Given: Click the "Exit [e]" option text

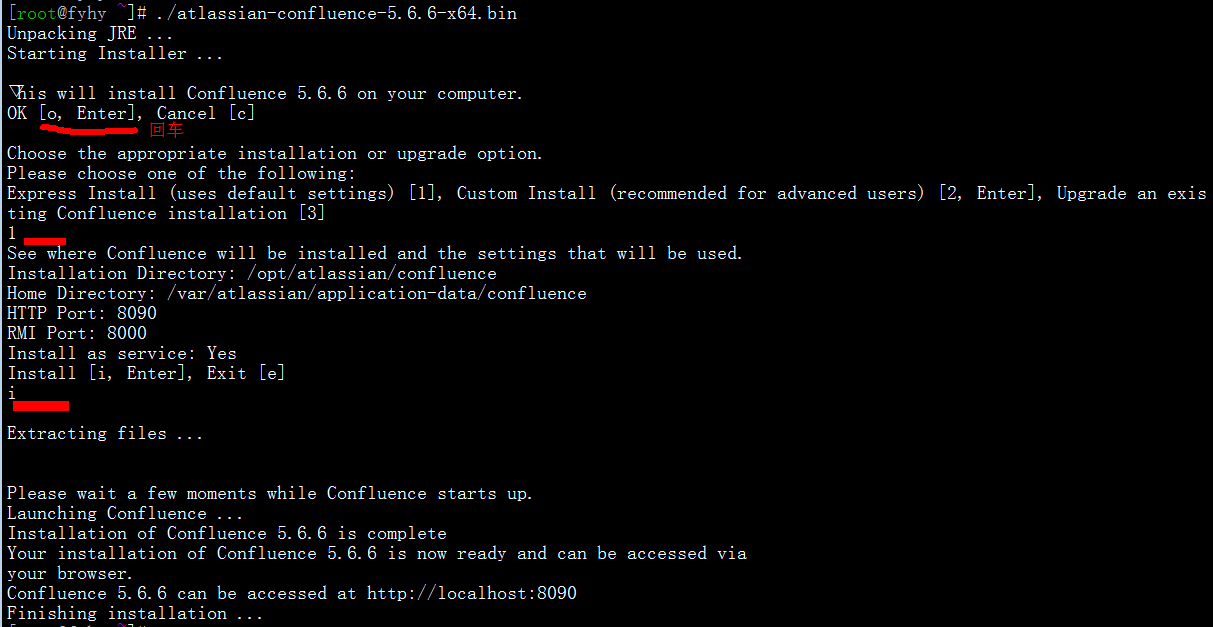Looking at the screenshot, I should coord(246,373).
